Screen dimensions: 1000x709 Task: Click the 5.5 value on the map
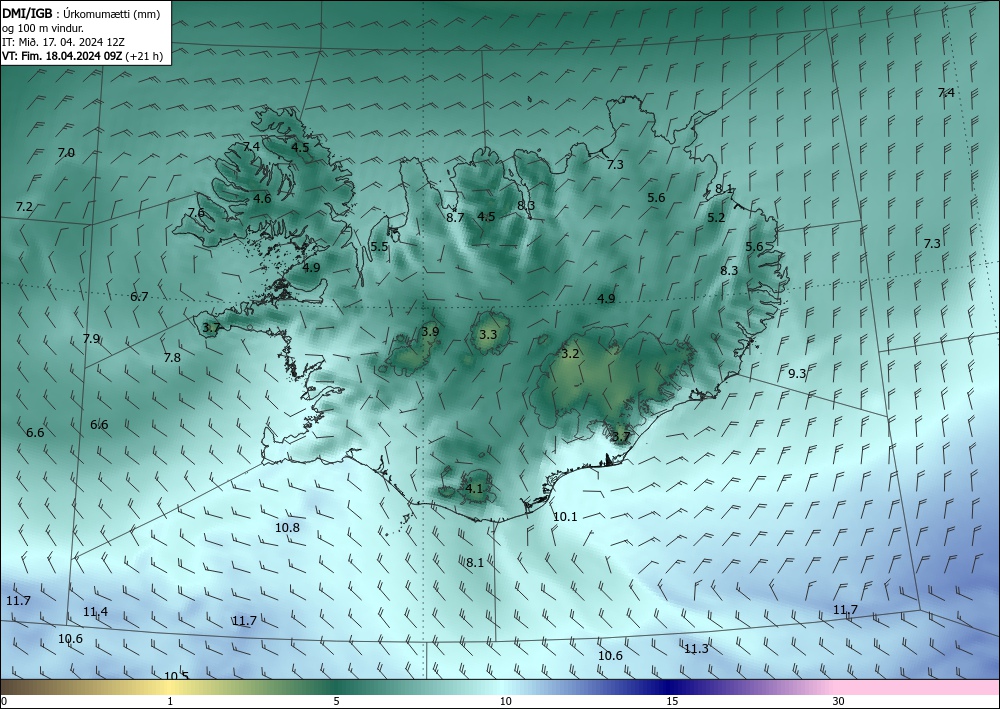(379, 247)
